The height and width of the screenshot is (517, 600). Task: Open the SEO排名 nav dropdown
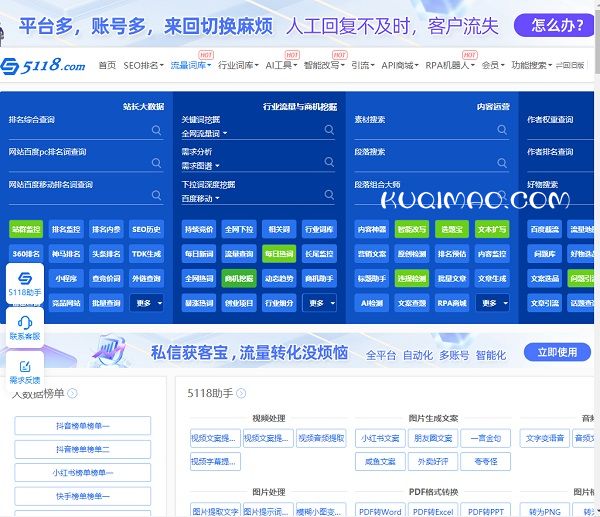pyautogui.click(x=143, y=65)
